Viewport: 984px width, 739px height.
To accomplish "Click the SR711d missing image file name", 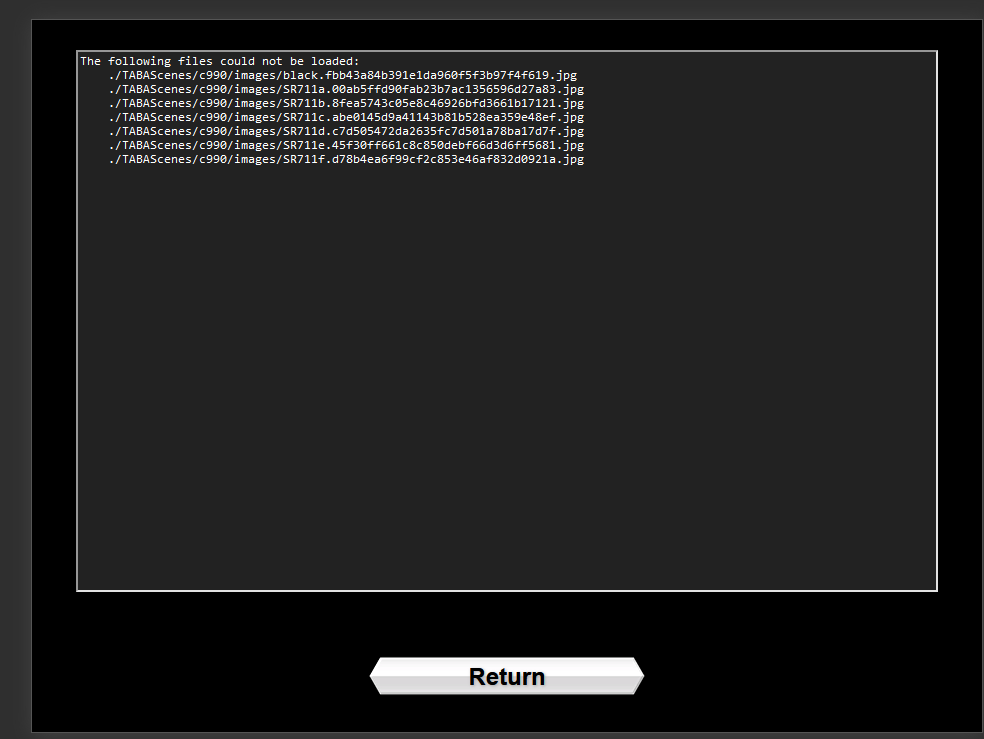I will (303, 131).
